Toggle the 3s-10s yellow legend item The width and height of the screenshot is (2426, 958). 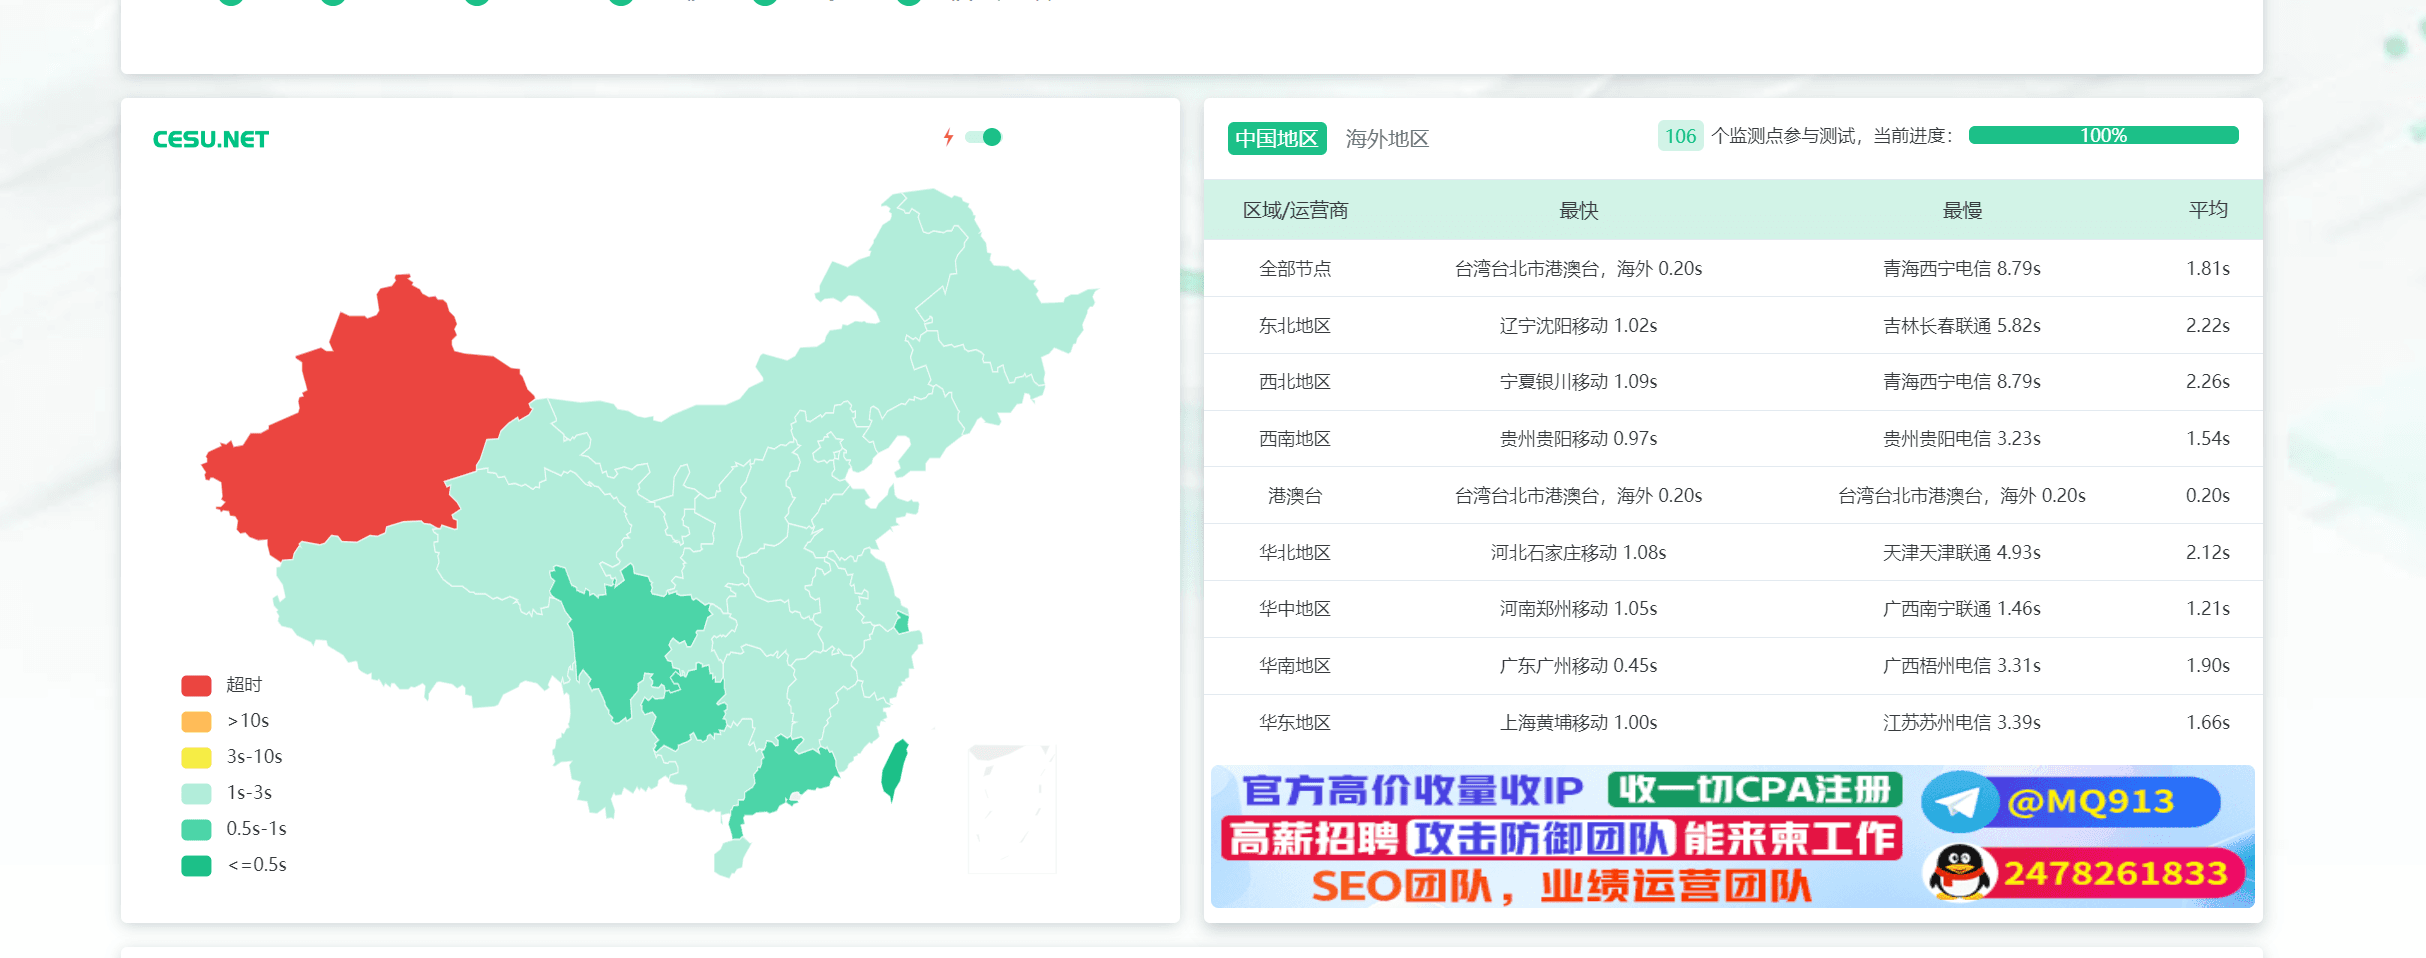pos(232,757)
